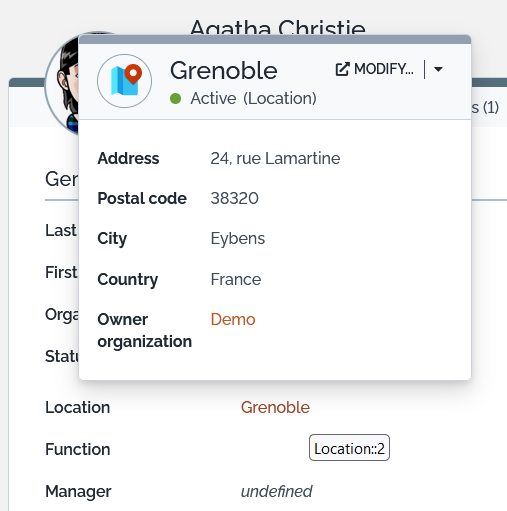Select the address value 24, rue Lamartine
Screen dimensions: 507x511
pos(275,158)
